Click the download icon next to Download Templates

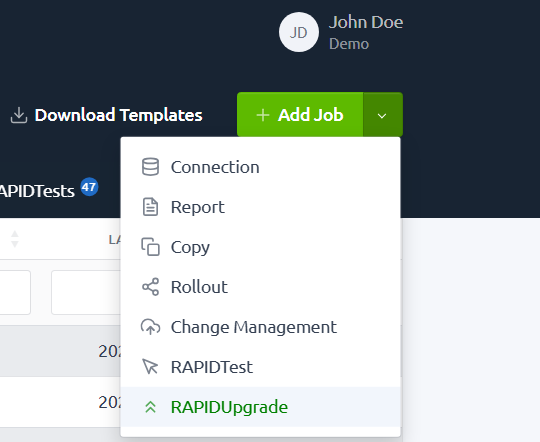[x=19, y=115]
